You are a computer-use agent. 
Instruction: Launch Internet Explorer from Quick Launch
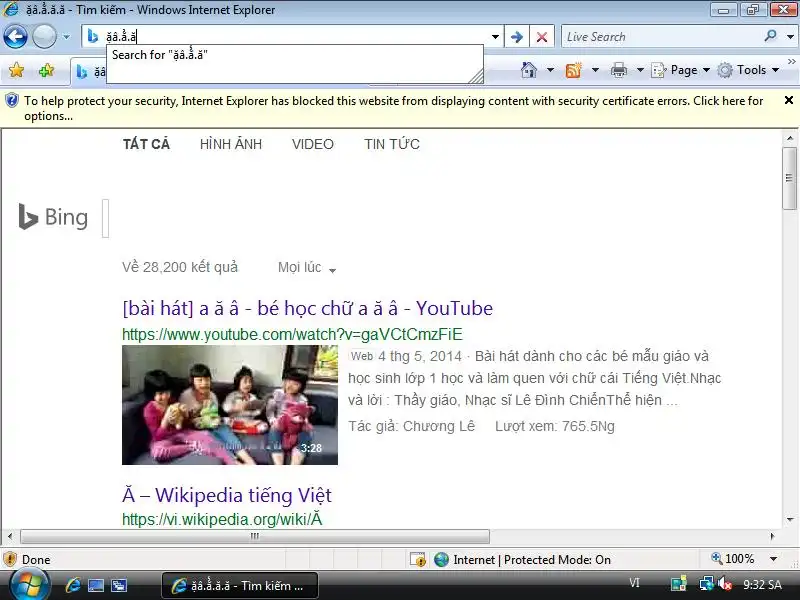point(73,585)
